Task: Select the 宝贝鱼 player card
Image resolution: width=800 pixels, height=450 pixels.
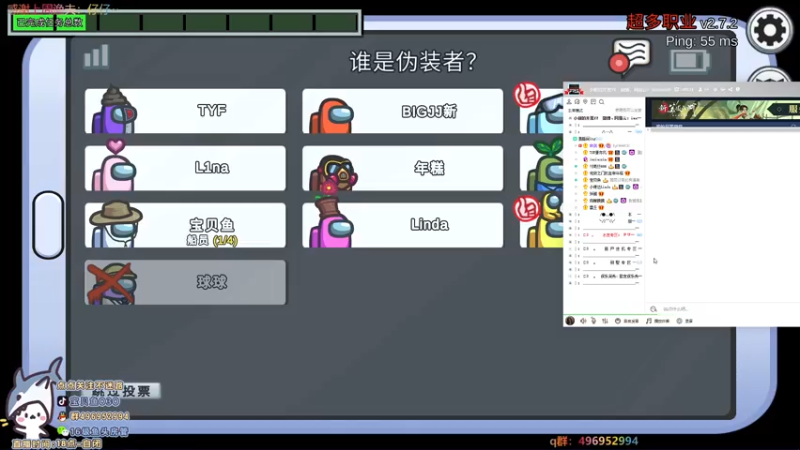Action: tap(185, 226)
